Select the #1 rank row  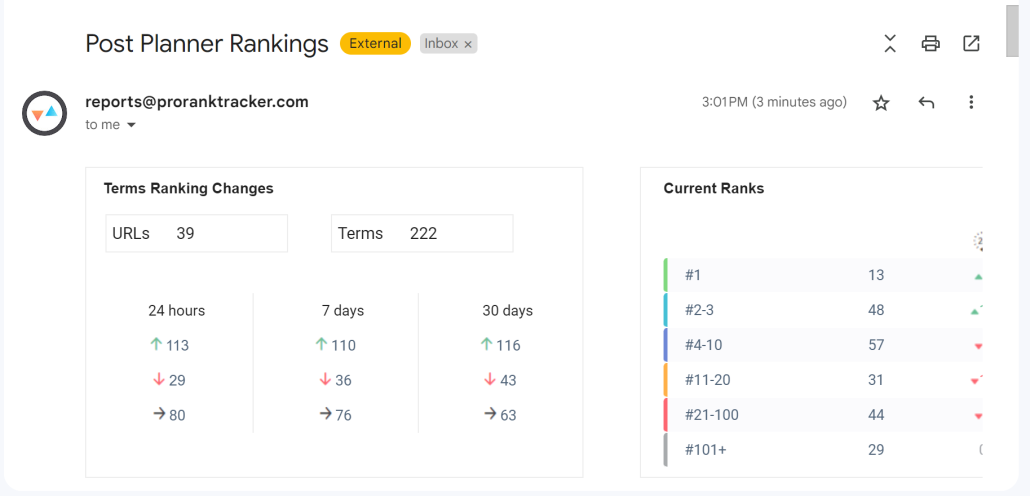click(x=823, y=275)
